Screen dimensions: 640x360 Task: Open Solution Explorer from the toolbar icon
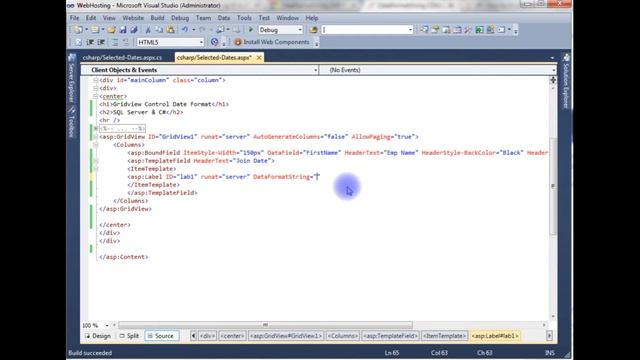[x=424, y=30]
